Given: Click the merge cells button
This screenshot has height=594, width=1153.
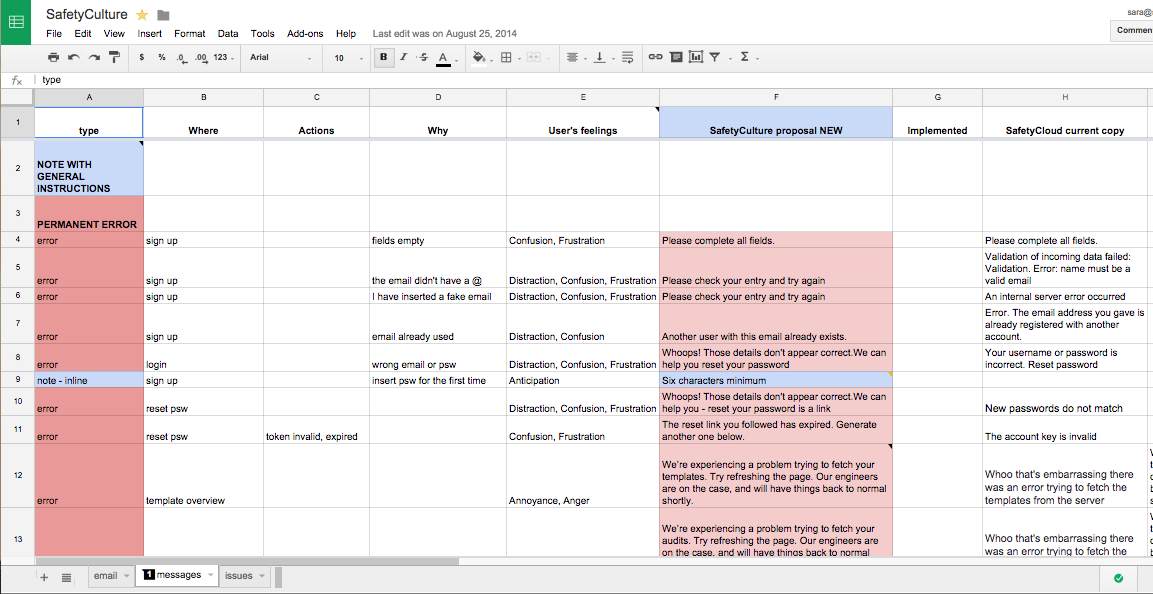Looking at the screenshot, I should [x=533, y=57].
